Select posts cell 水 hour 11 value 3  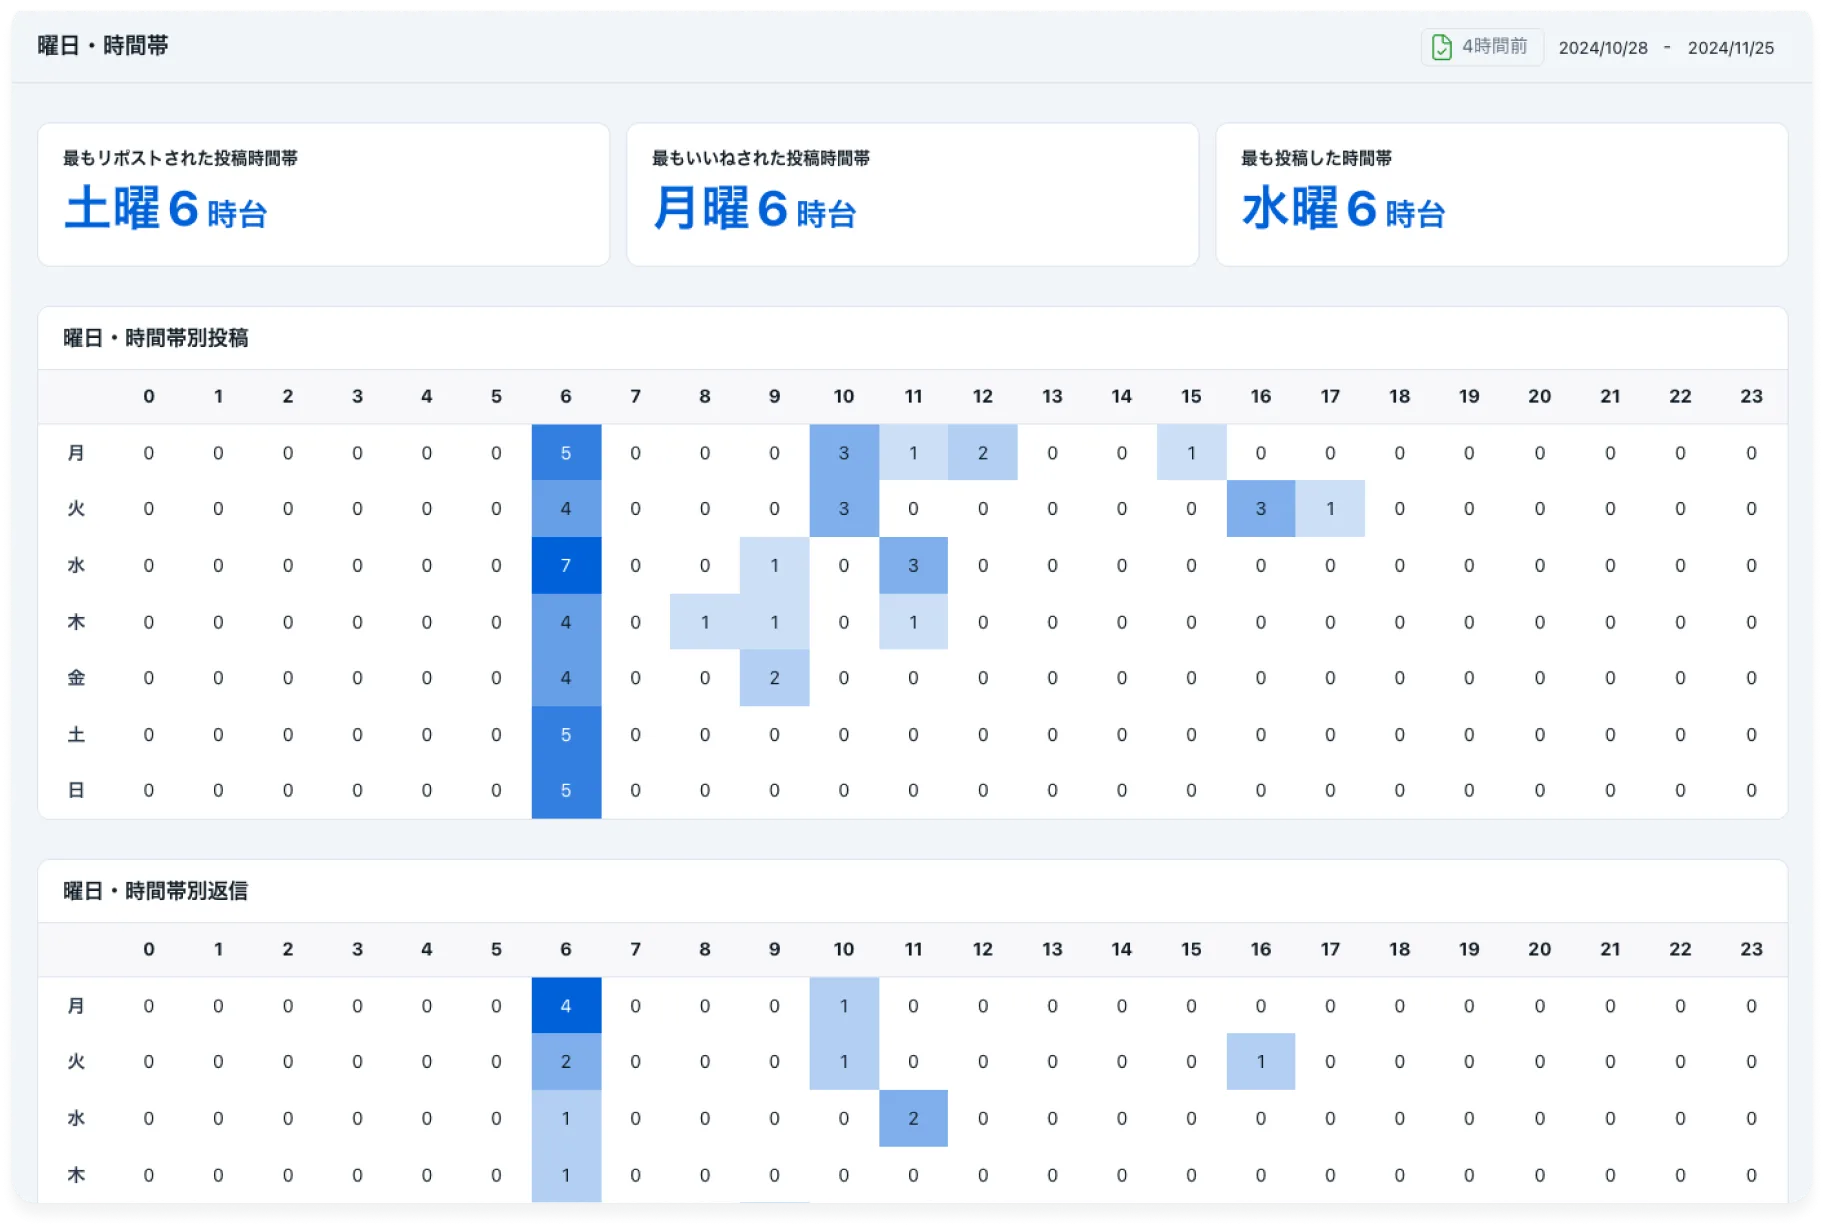(914, 566)
